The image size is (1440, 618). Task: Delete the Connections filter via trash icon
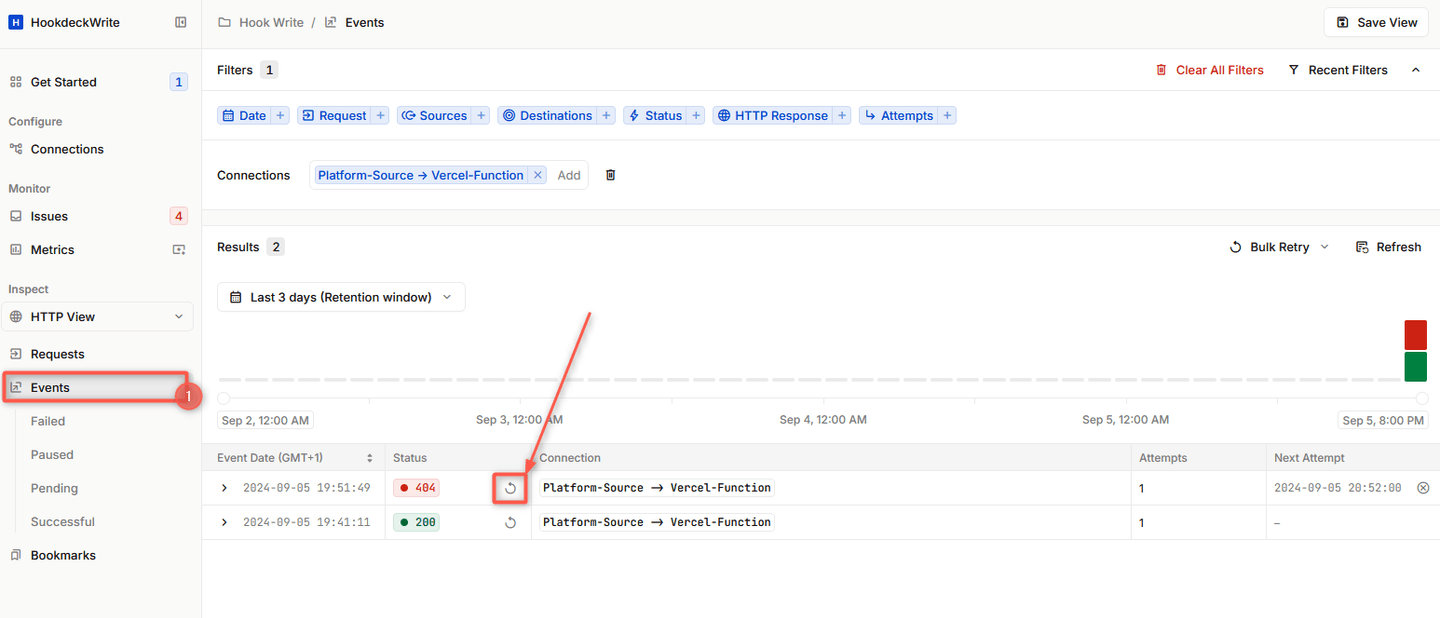[x=611, y=175]
